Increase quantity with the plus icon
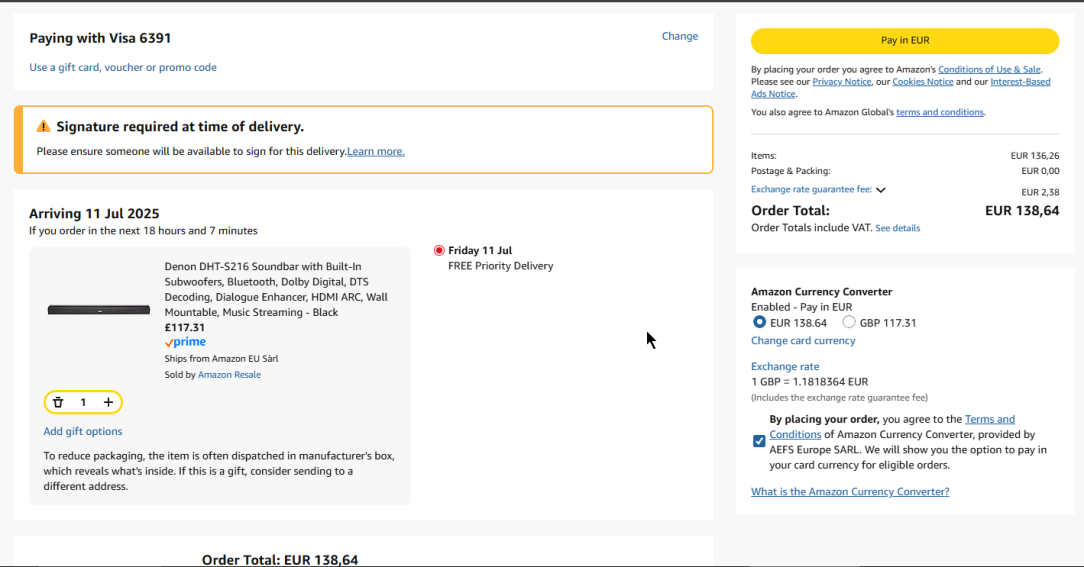Image resolution: width=1084 pixels, height=567 pixels. tap(109, 402)
